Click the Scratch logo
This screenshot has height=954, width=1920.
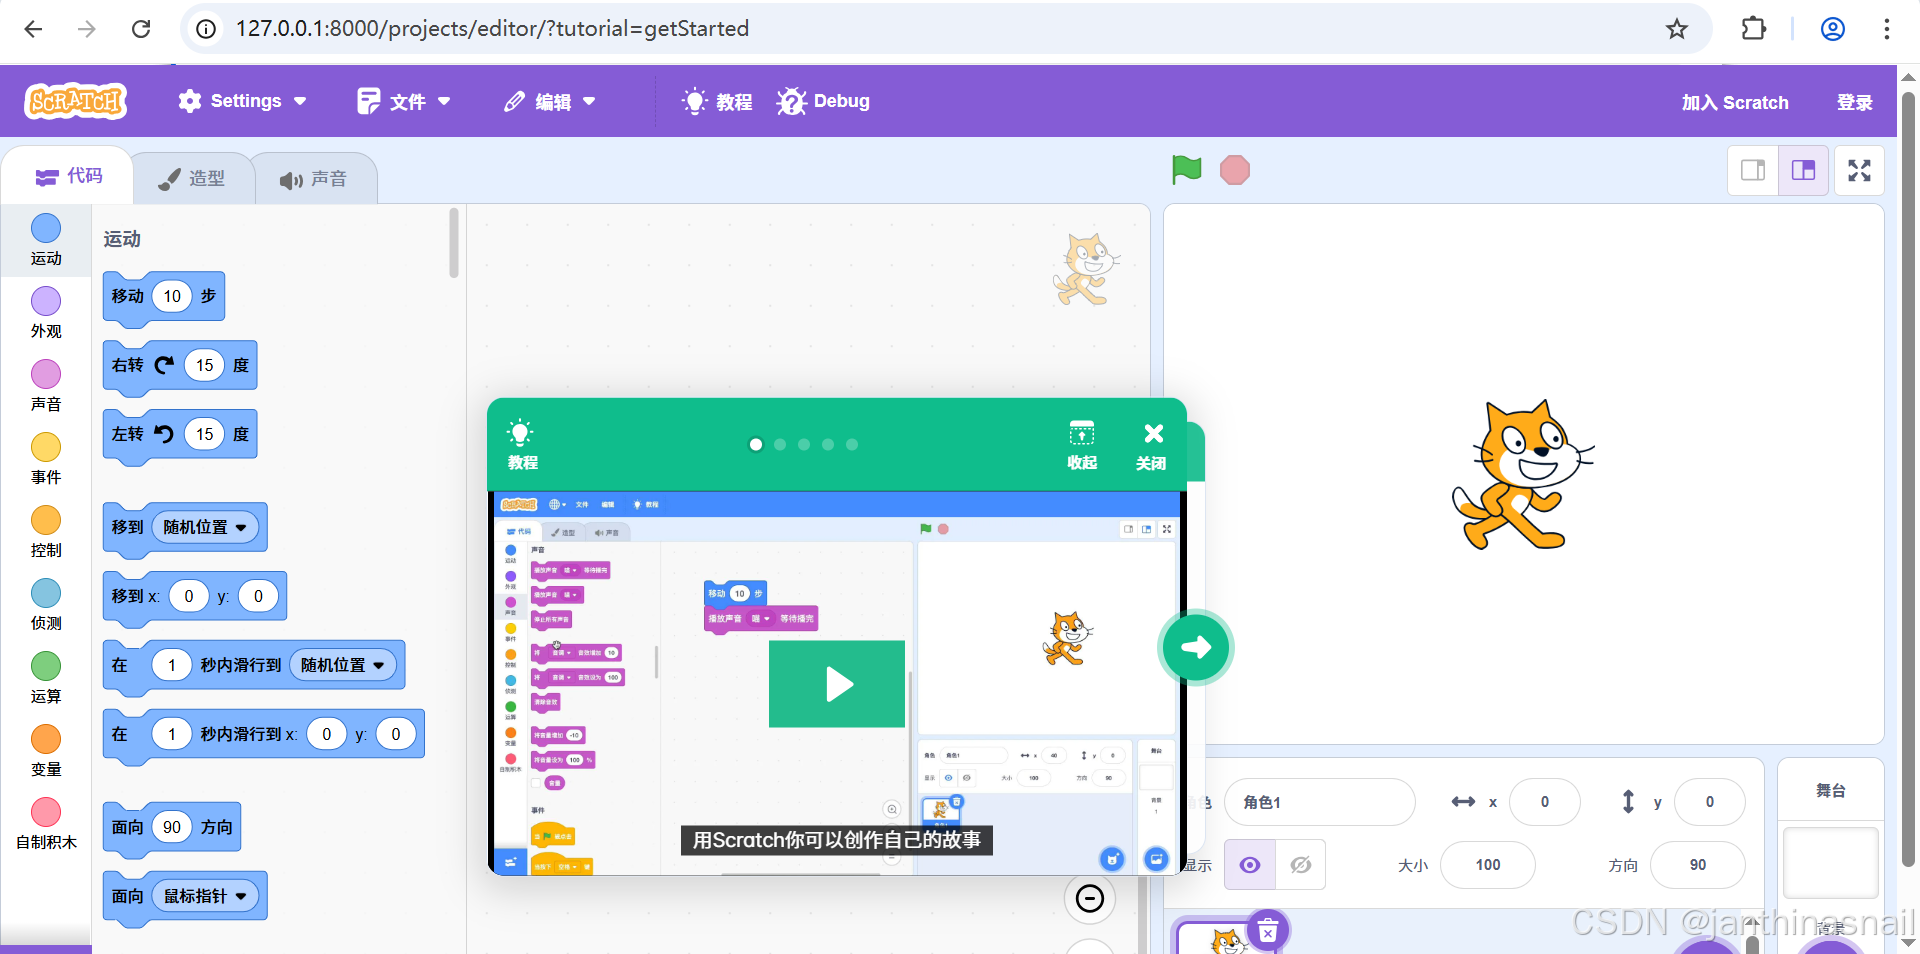click(x=76, y=101)
